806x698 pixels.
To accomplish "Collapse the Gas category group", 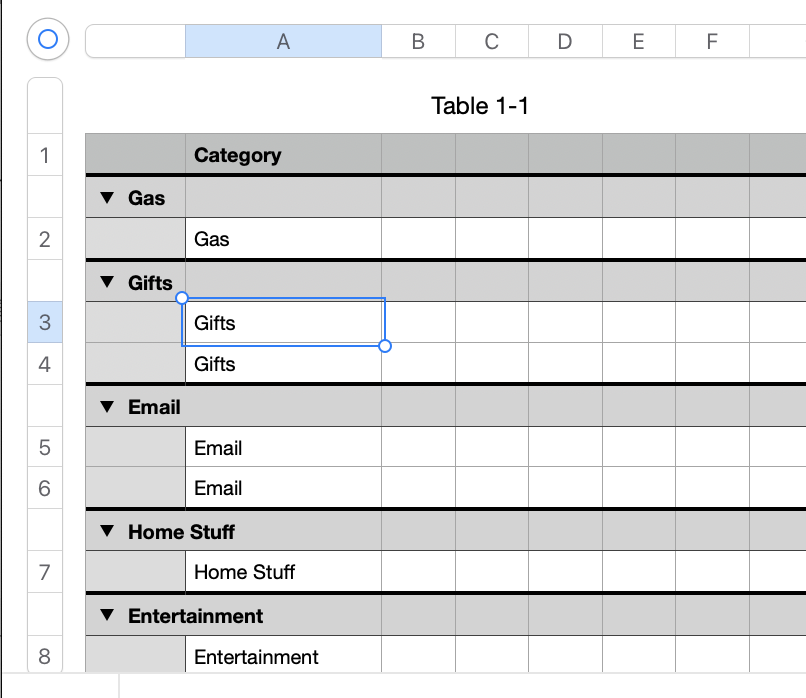I will 107,198.
